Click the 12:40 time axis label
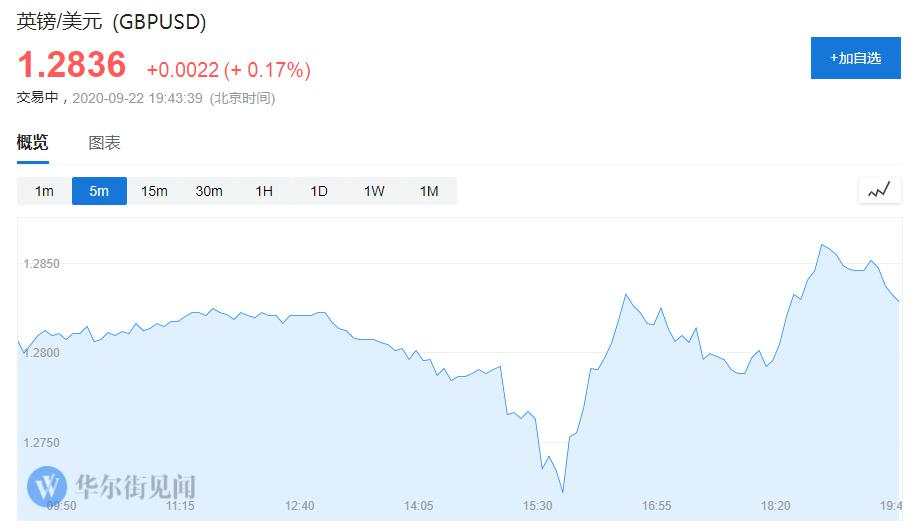This screenshot has width=916, height=531. (x=299, y=506)
